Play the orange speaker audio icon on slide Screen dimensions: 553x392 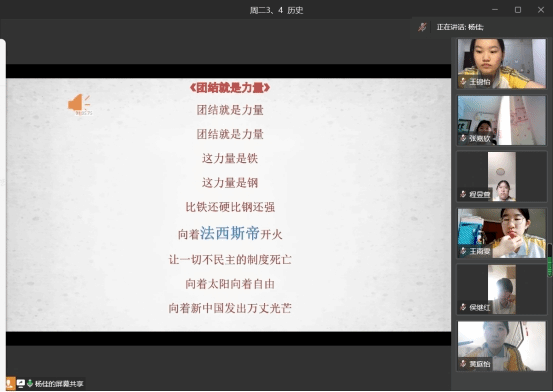pos(79,103)
